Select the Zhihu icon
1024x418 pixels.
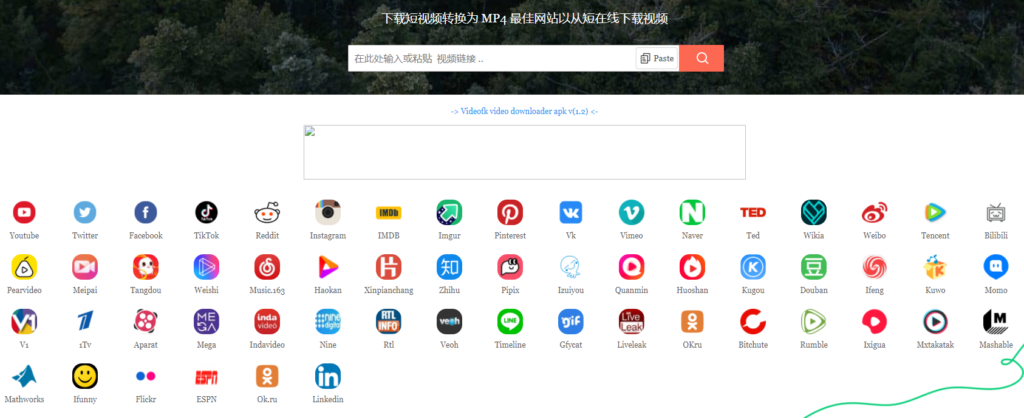point(449,267)
